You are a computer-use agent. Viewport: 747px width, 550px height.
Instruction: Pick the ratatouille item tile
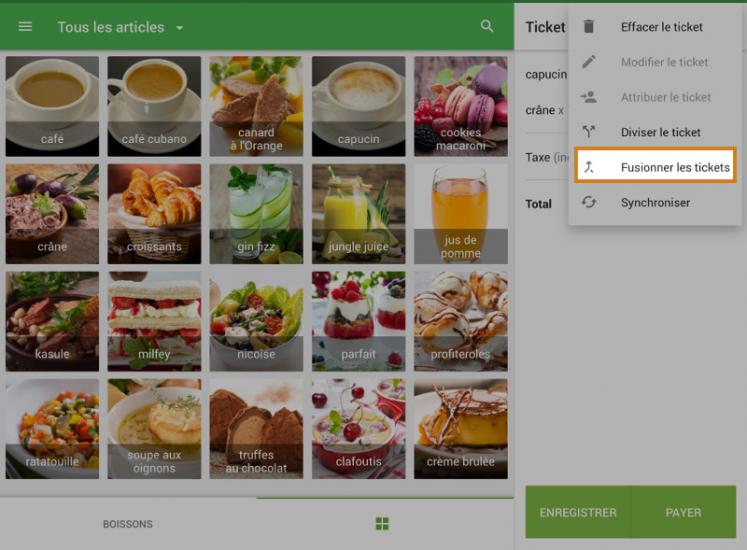52,429
